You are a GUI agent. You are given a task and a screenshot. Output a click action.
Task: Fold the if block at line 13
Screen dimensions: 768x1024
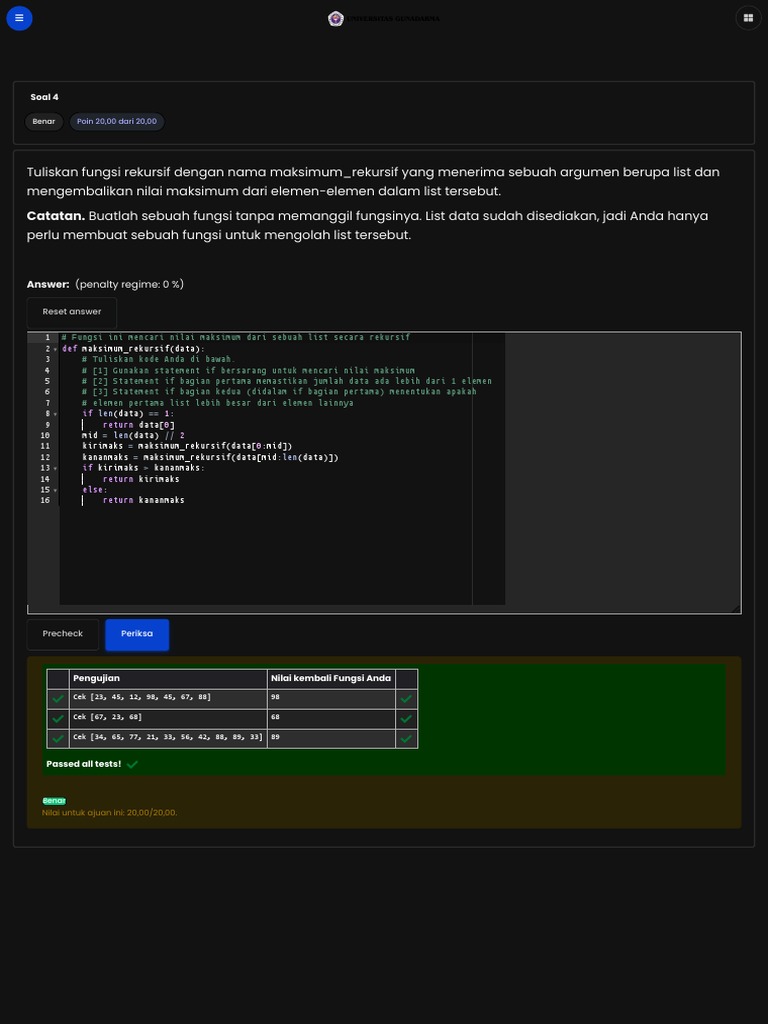click(55, 468)
